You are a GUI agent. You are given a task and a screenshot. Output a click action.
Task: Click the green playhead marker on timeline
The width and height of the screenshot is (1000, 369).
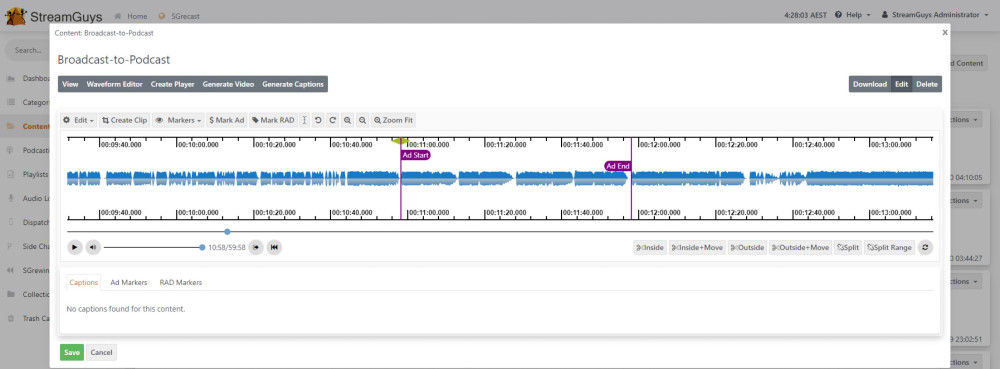coord(400,140)
